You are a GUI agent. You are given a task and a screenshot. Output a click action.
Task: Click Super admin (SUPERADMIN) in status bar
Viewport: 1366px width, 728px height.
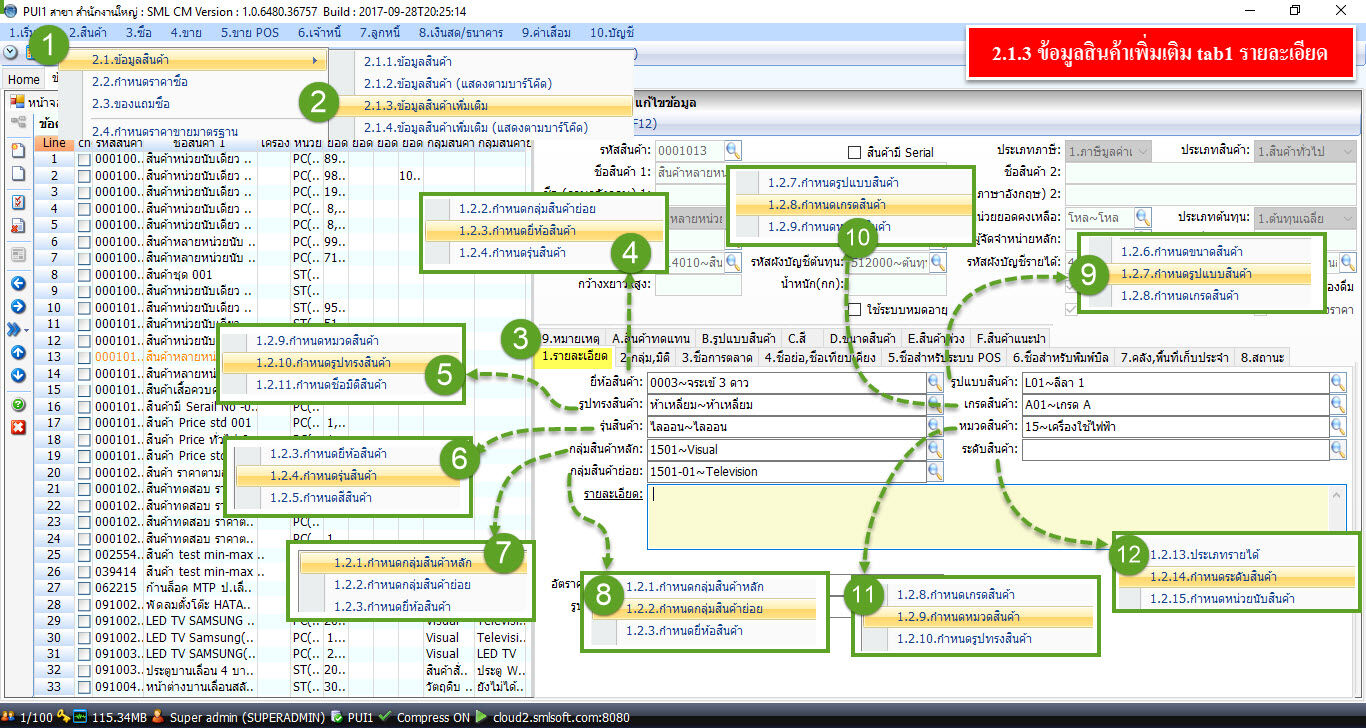[x=248, y=717]
